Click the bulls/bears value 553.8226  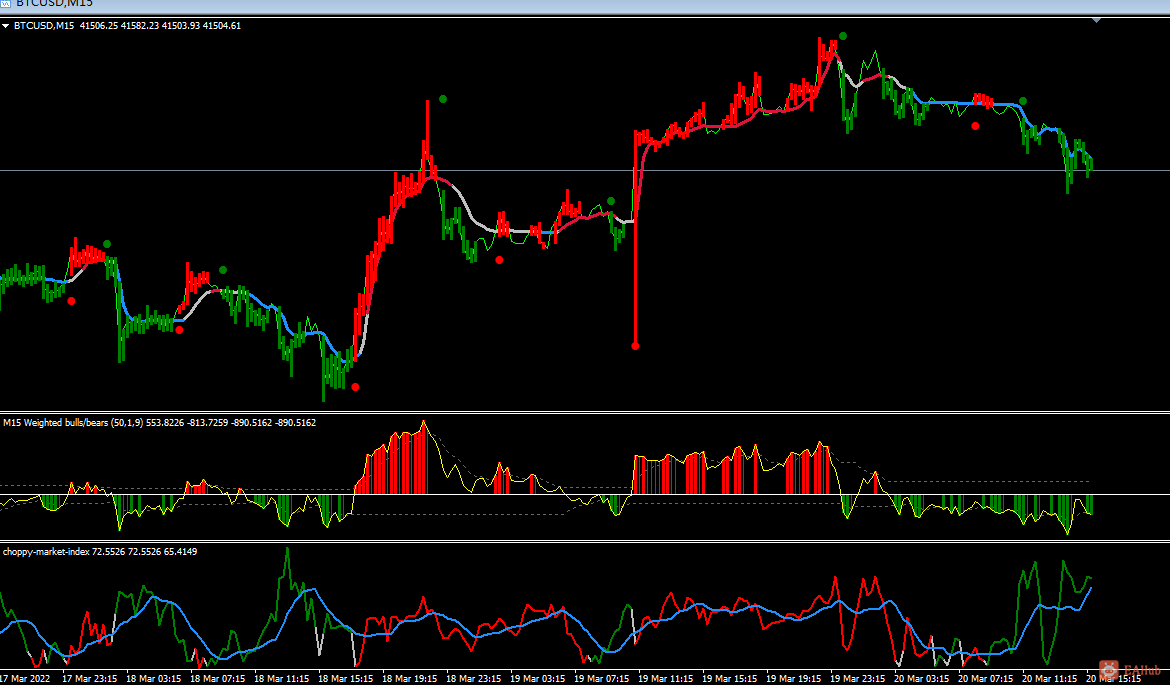(x=163, y=422)
